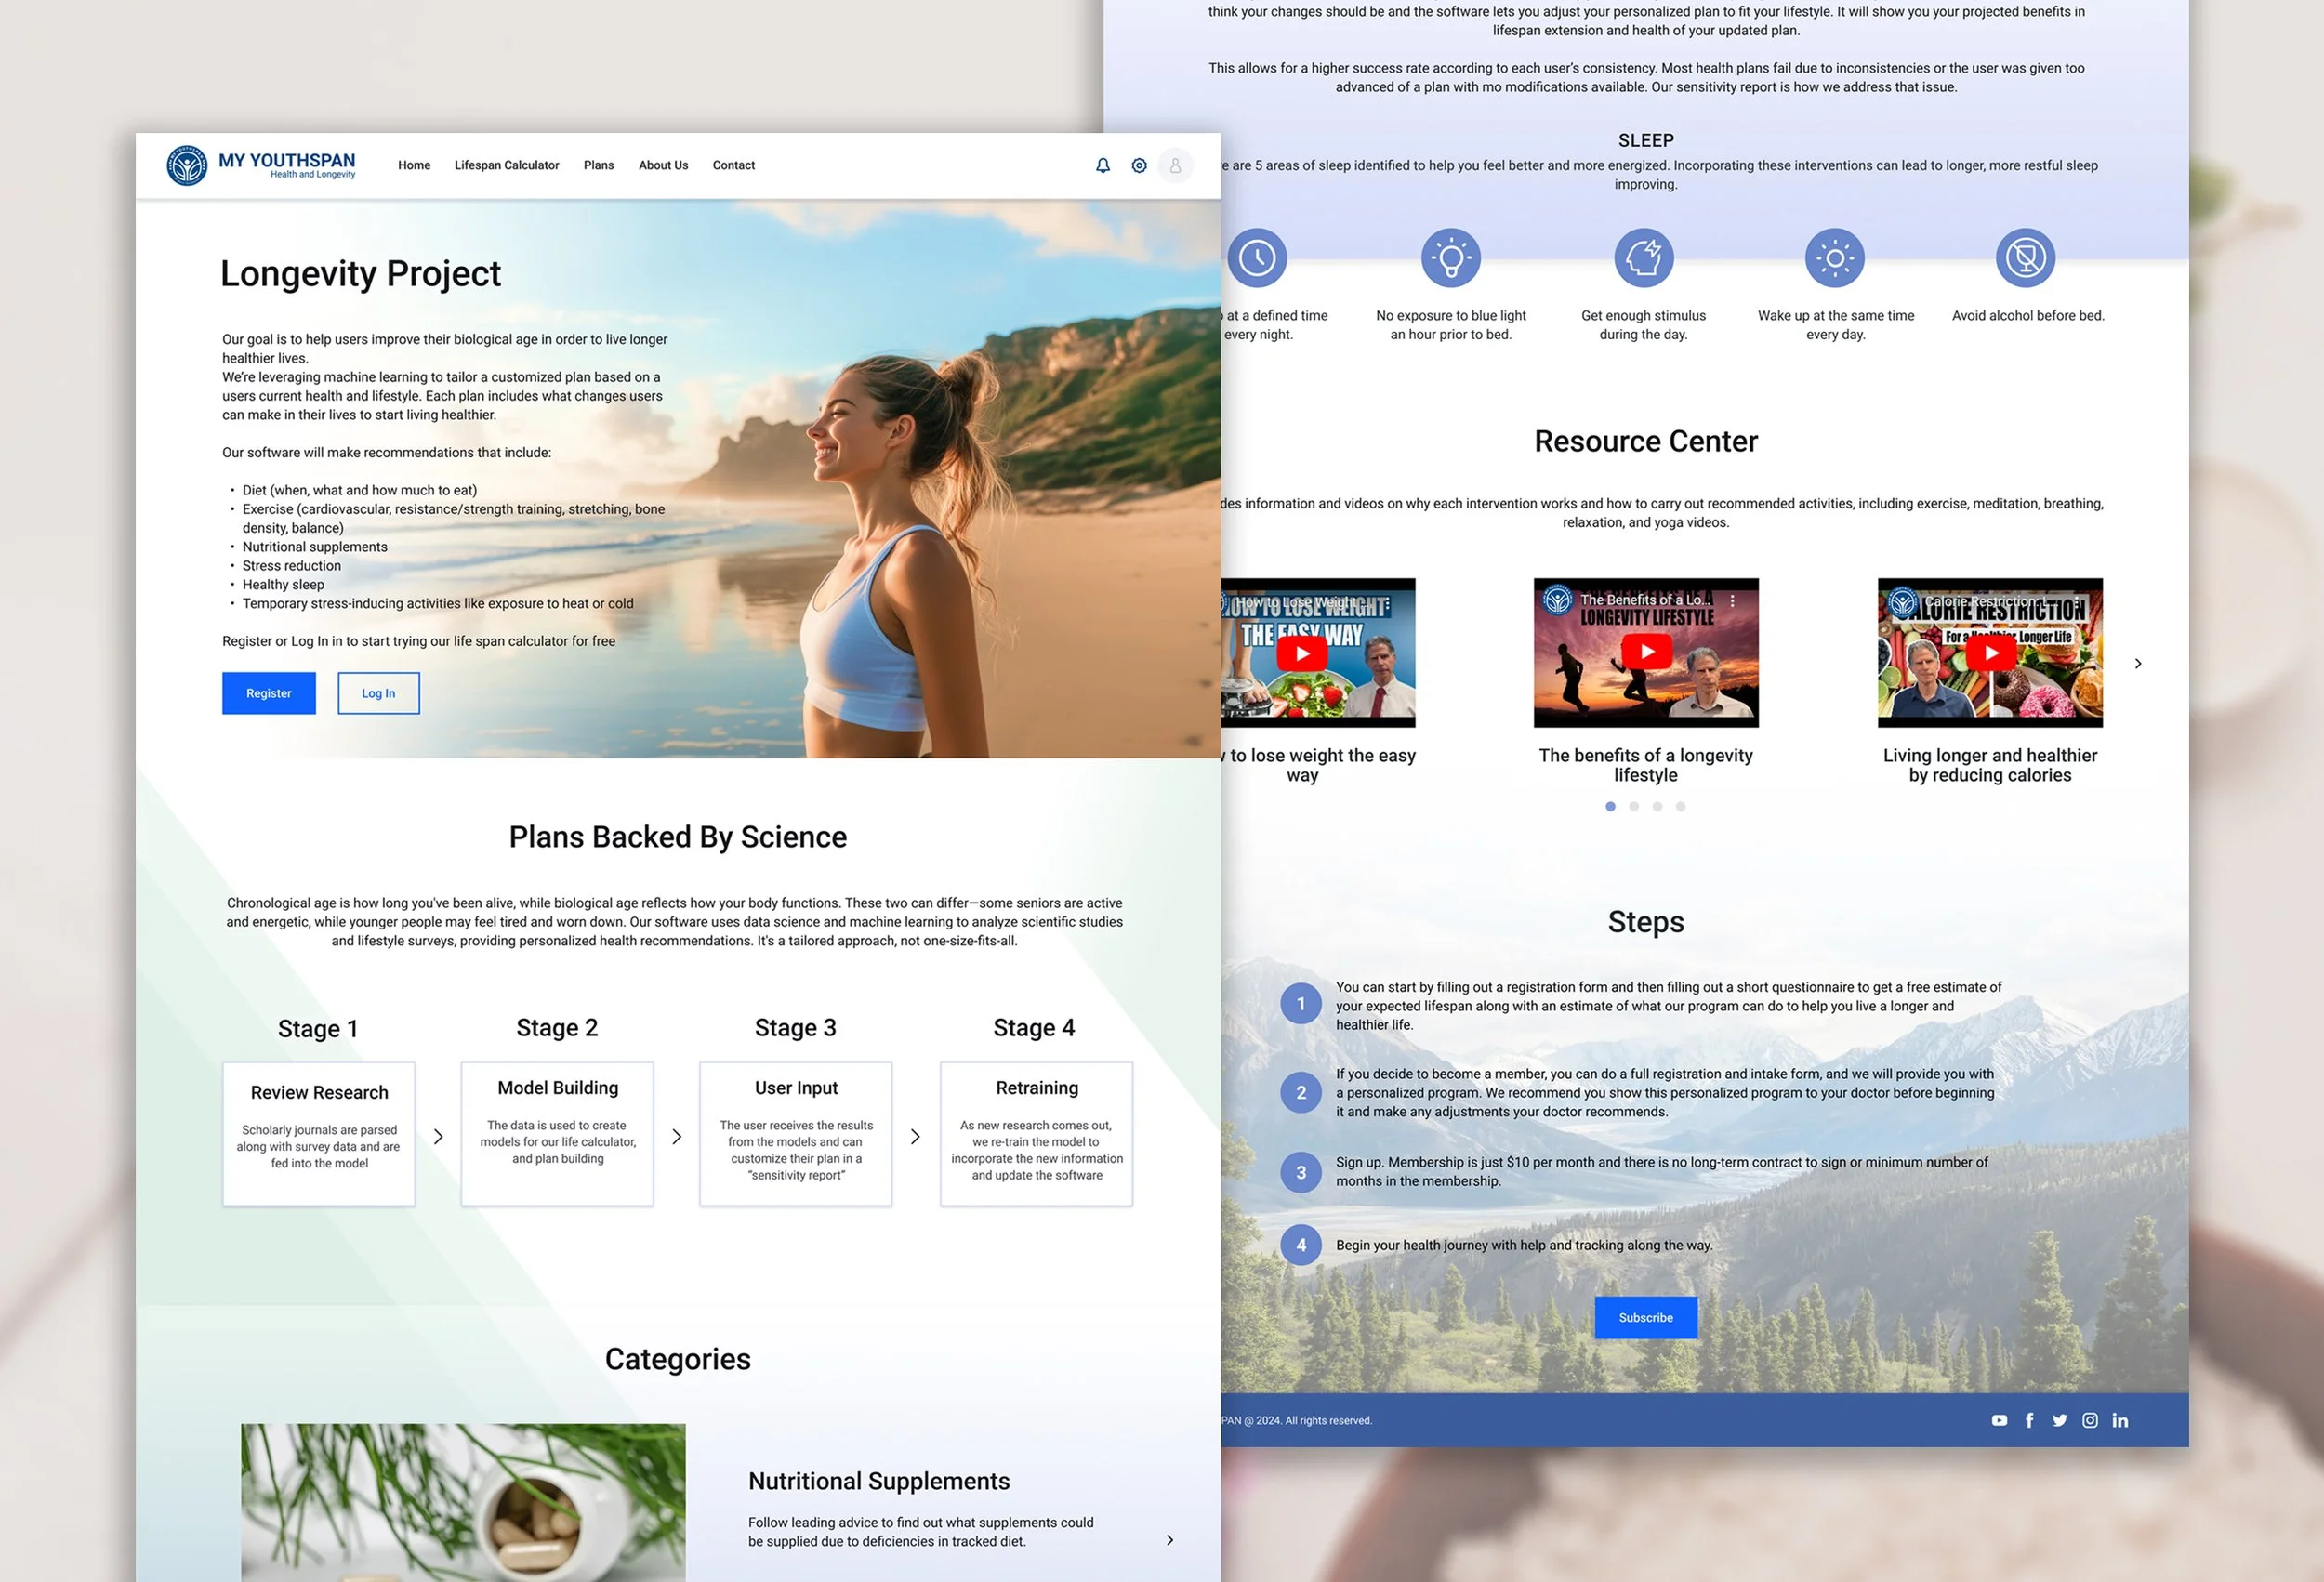Click the Resource Center carousel next arrow

point(2138,663)
